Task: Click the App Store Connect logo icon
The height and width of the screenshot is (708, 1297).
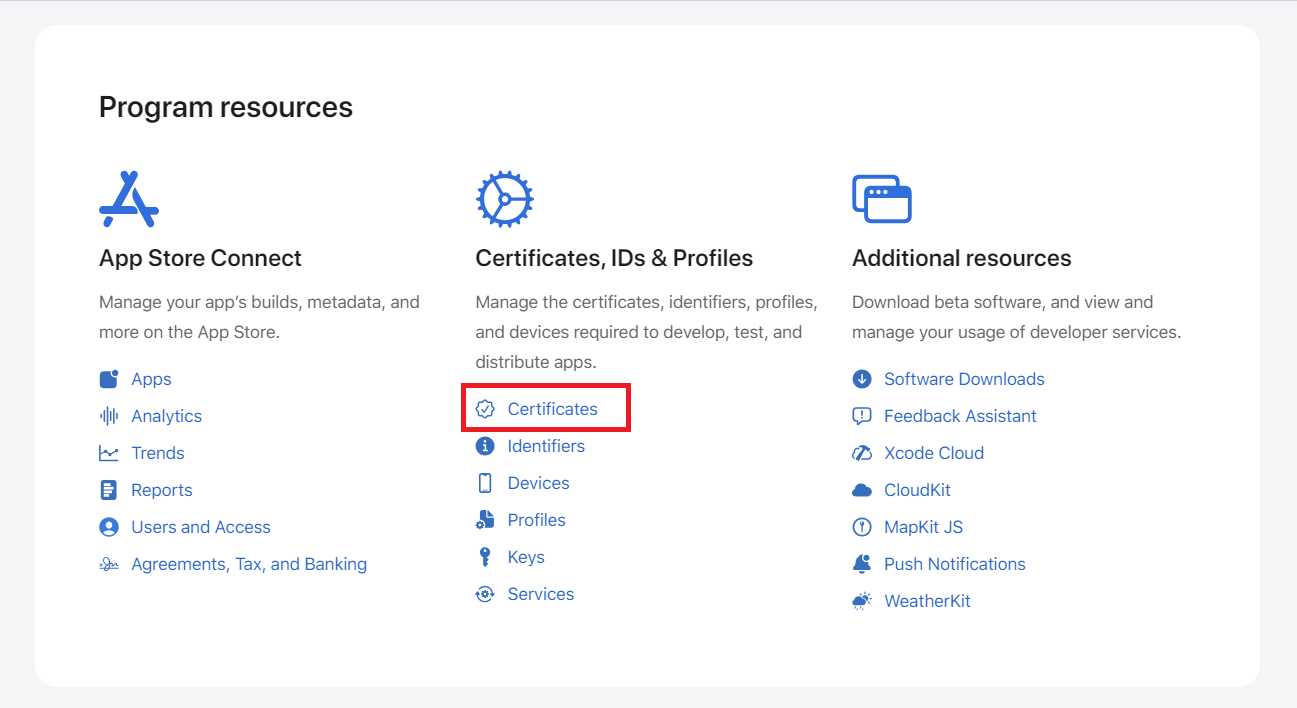Action: [129, 199]
